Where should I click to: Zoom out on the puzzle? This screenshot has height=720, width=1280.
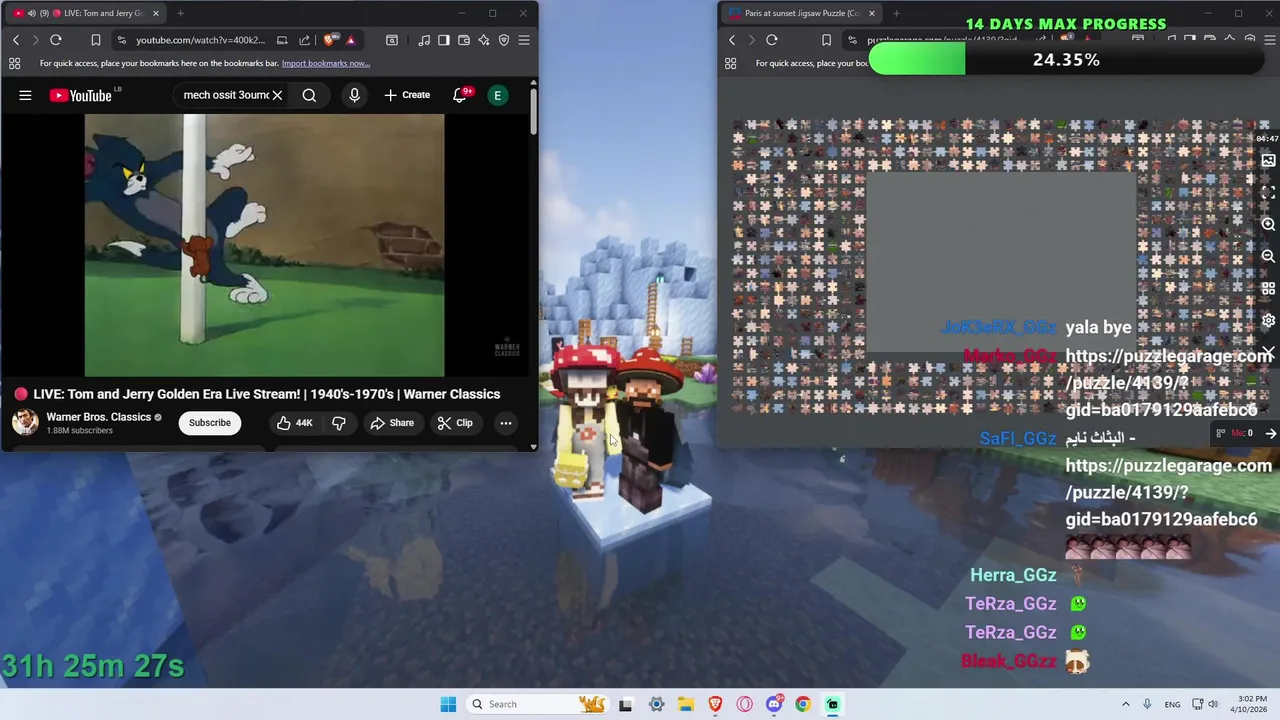[x=1268, y=256]
